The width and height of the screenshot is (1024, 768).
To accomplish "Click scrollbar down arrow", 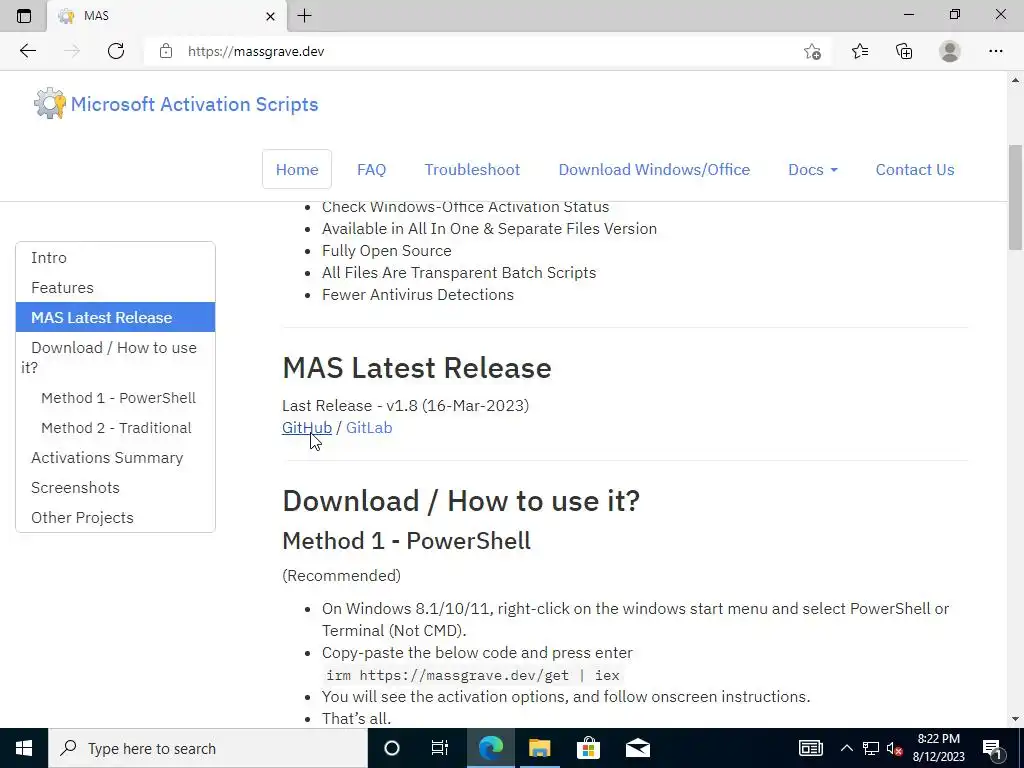I will tap(1015, 719).
